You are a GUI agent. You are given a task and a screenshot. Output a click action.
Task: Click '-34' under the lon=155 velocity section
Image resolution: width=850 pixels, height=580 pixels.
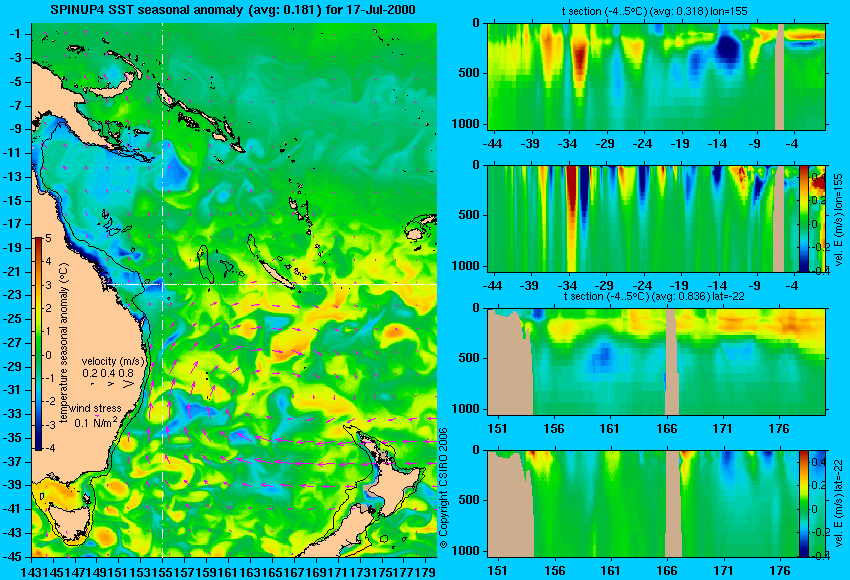tap(567, 286)
